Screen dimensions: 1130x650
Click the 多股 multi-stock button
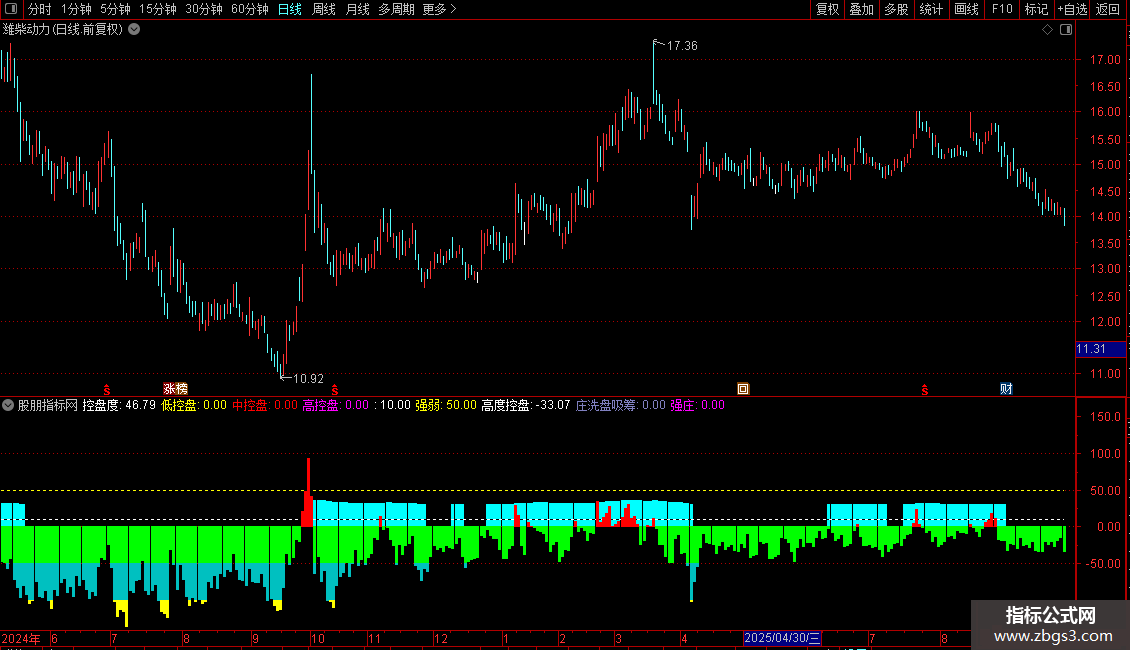(896, 9)
